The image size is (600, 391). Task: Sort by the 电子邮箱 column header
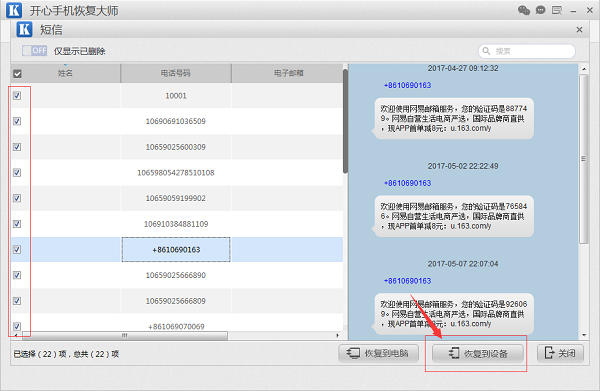pyautogui.click(x=289, y=73)
